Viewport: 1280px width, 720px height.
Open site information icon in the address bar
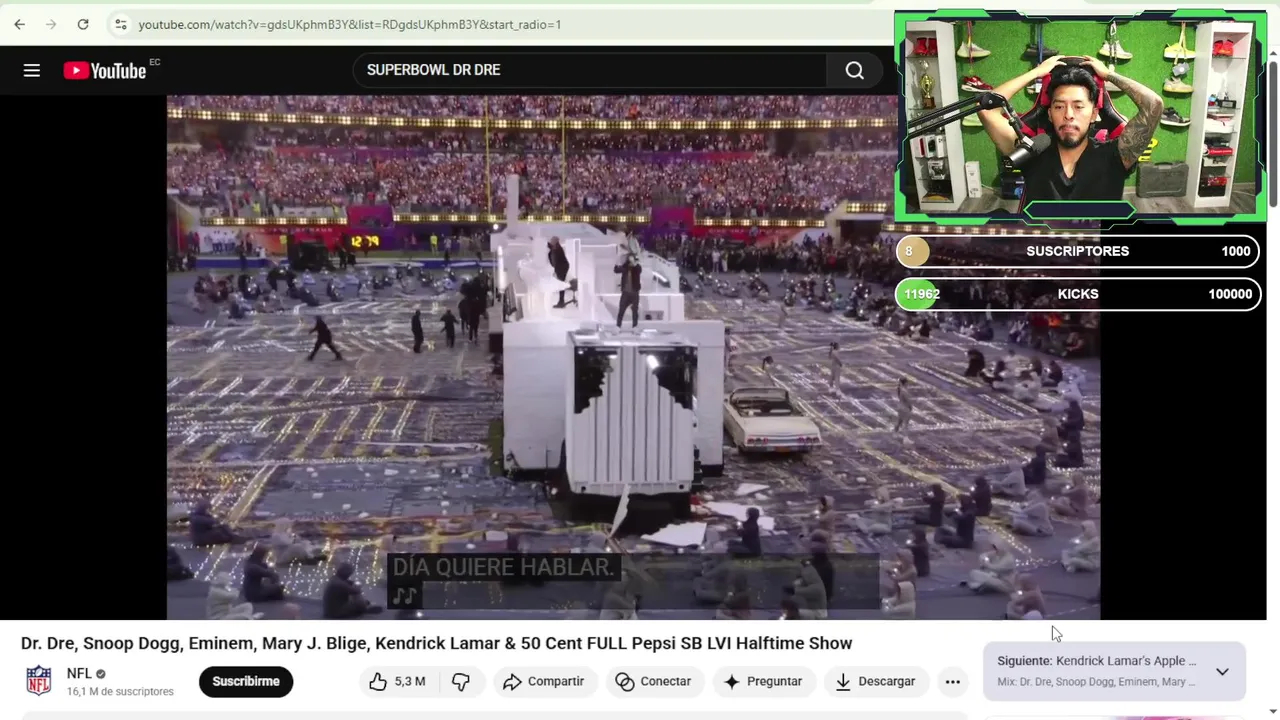tap(120, 24)
